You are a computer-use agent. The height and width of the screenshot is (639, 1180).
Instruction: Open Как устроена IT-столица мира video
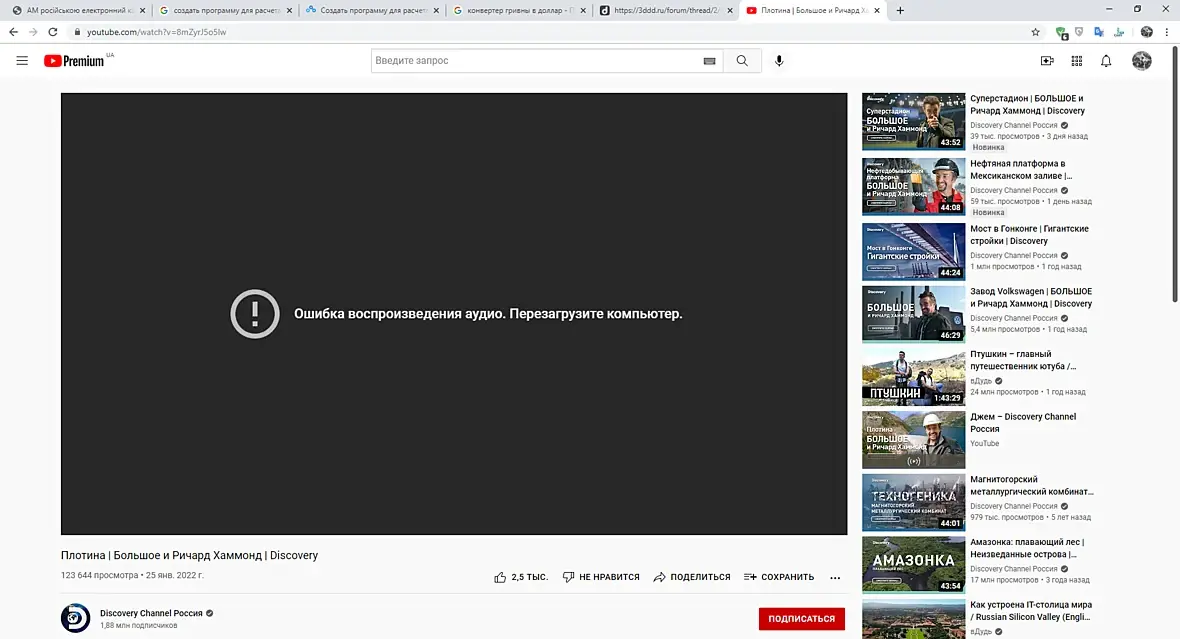pos(1030,610)
